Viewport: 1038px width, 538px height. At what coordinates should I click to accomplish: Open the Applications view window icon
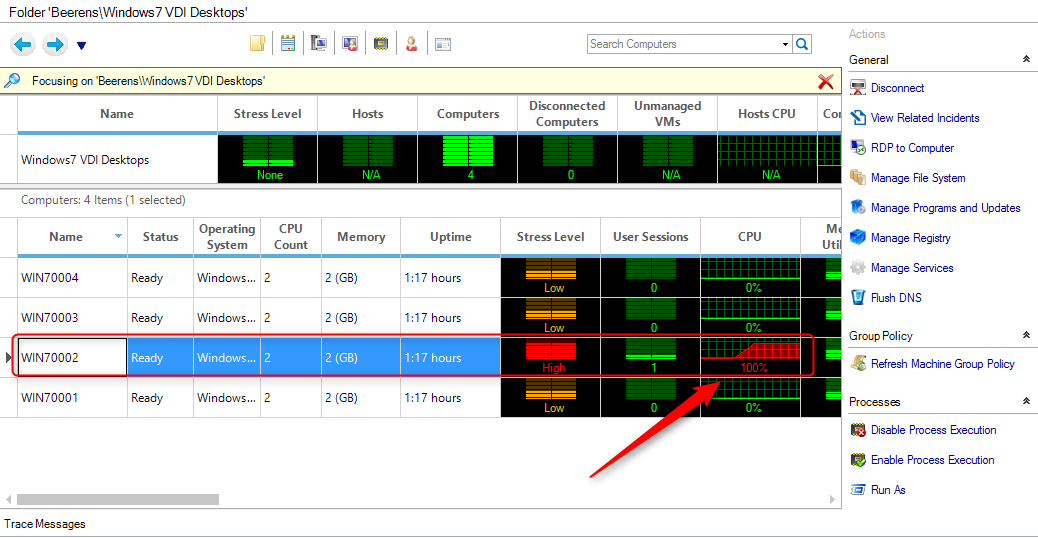pyautogui.click(x=443, y=44)
